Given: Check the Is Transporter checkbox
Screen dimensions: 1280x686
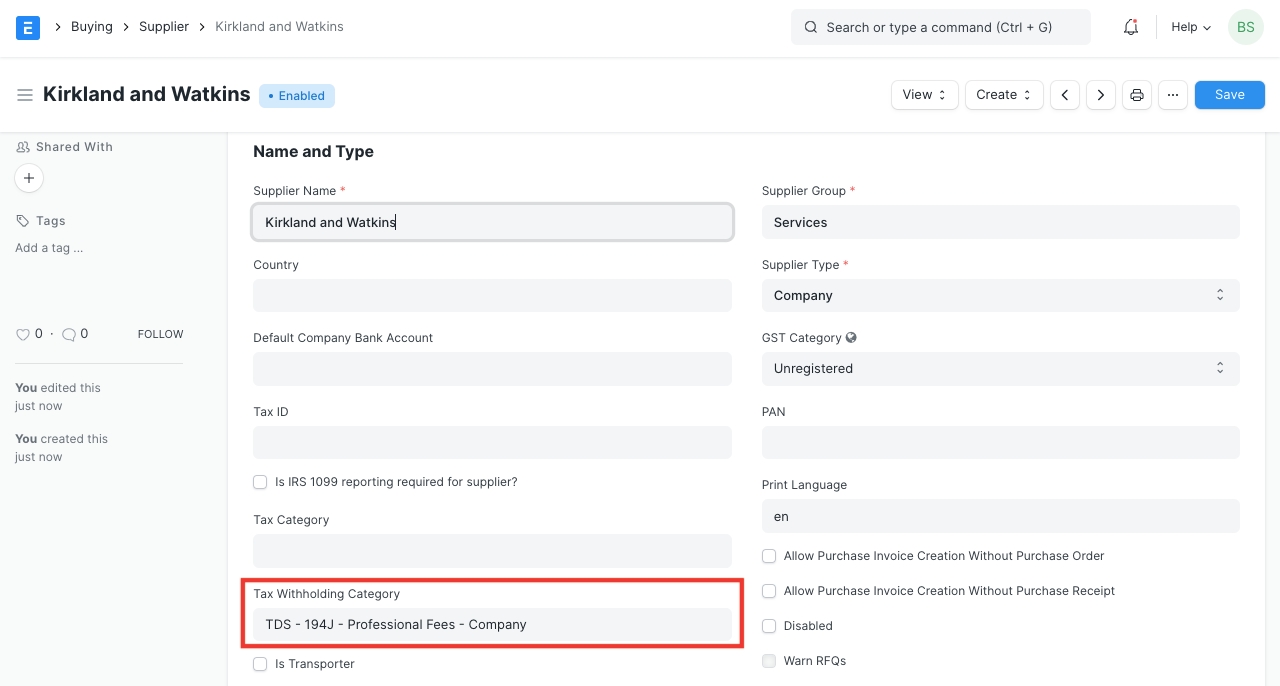Looking at the screenshot, I should (260, 664).
